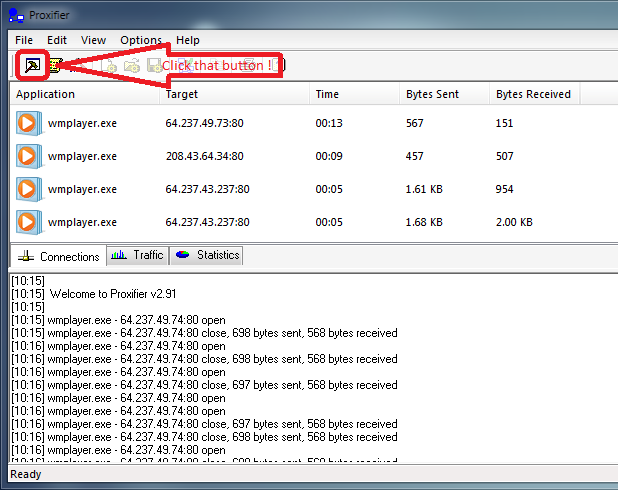Viewport: 618px width, 490px height.
Task: Sort by the Bytes Sent column header
Action: pos(445,94)
